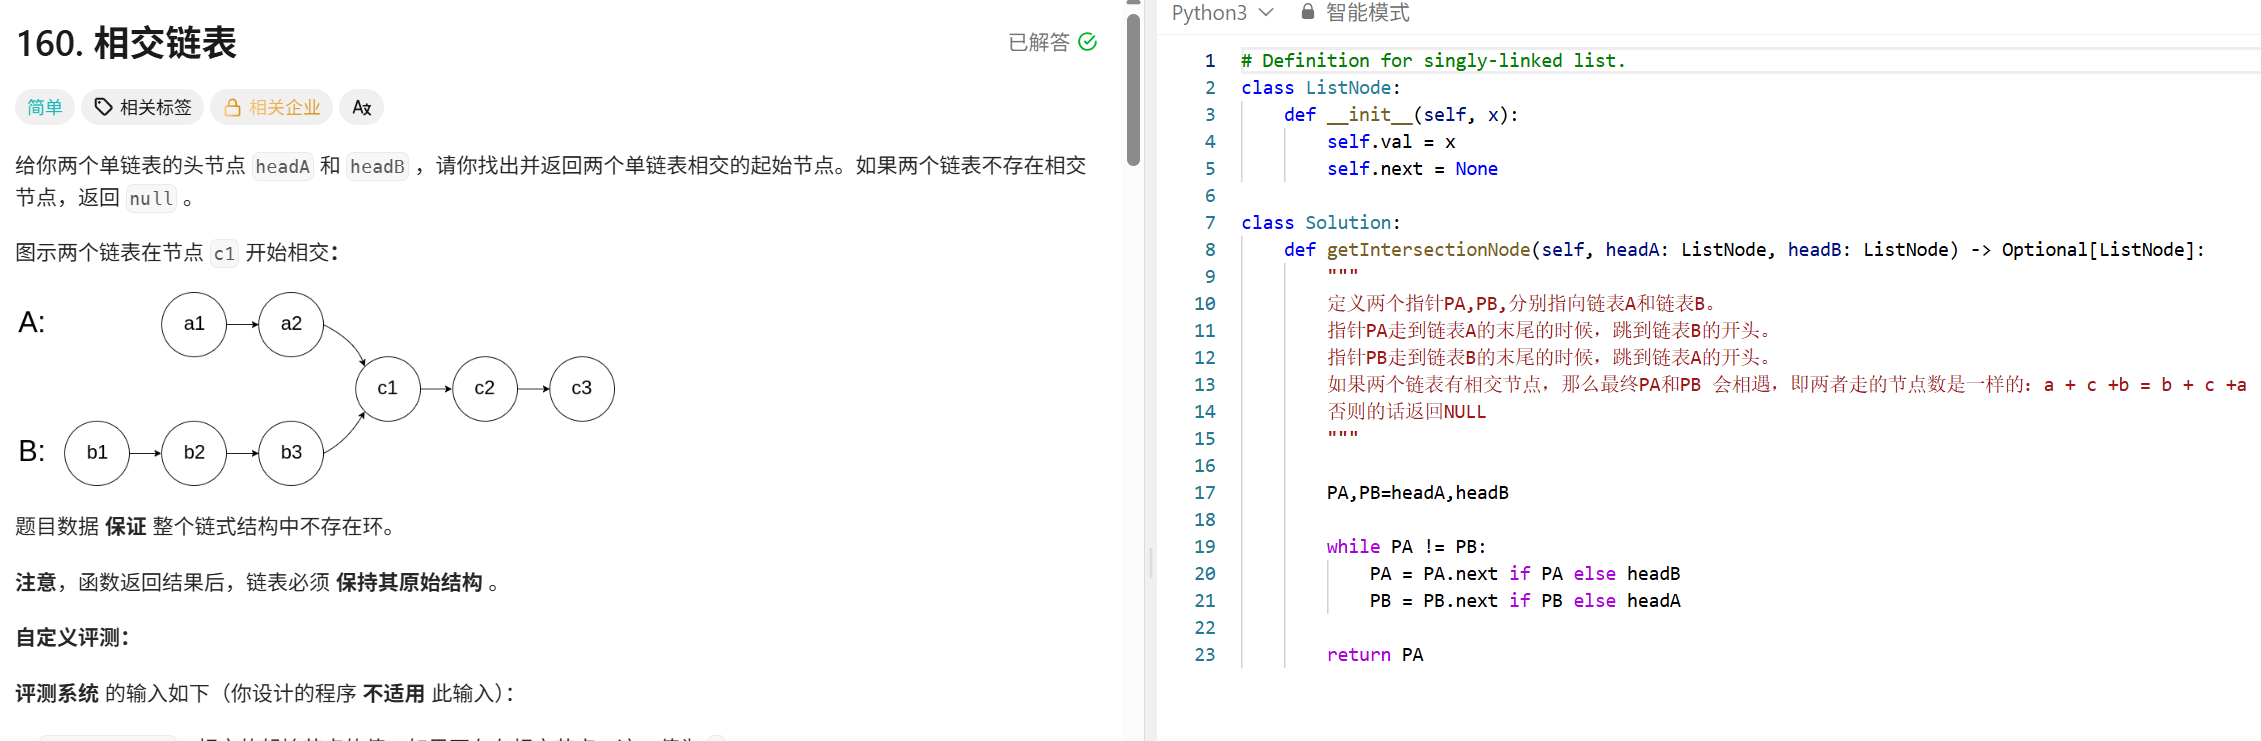Click line number 1 in editor gutter
Viewport: 2261px width, 741px height.
tap(1210, 61)
